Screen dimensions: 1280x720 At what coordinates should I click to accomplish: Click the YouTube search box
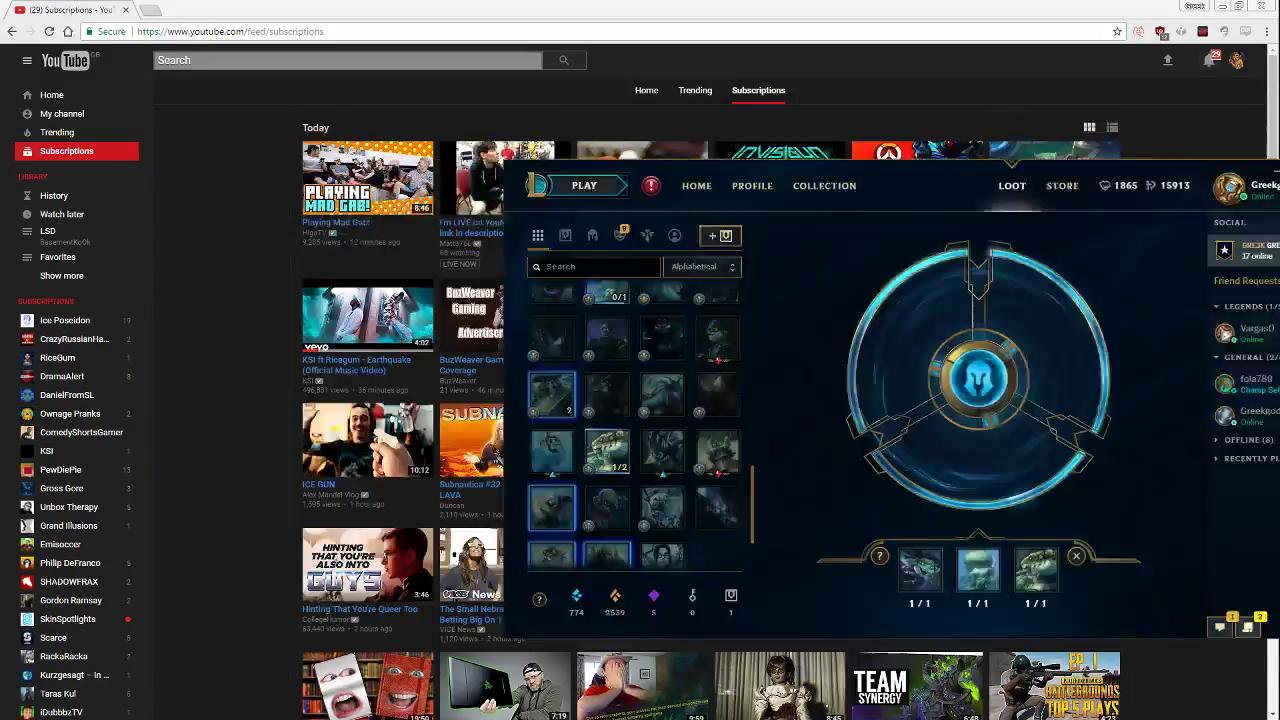(x=348, y=61)
